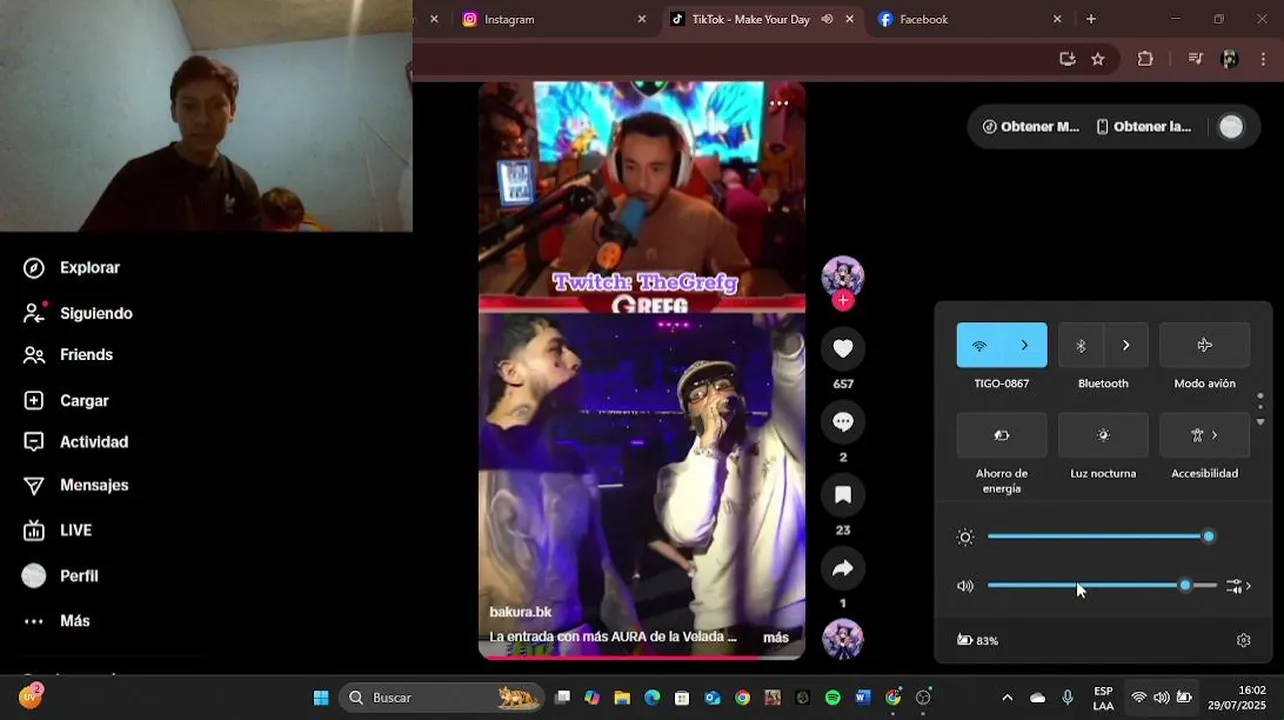Share the video with the arrow icon
The width and height of the screenshot is (1284, 720).
coord(843,568)
